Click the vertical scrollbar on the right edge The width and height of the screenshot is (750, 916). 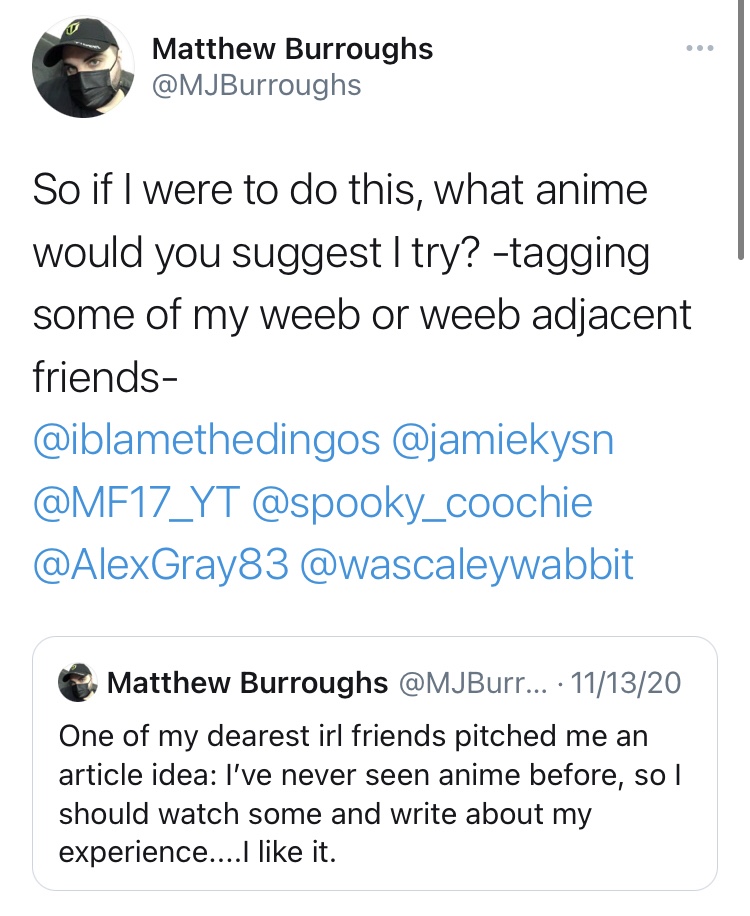pyautogui.click(x=741, y=130)
